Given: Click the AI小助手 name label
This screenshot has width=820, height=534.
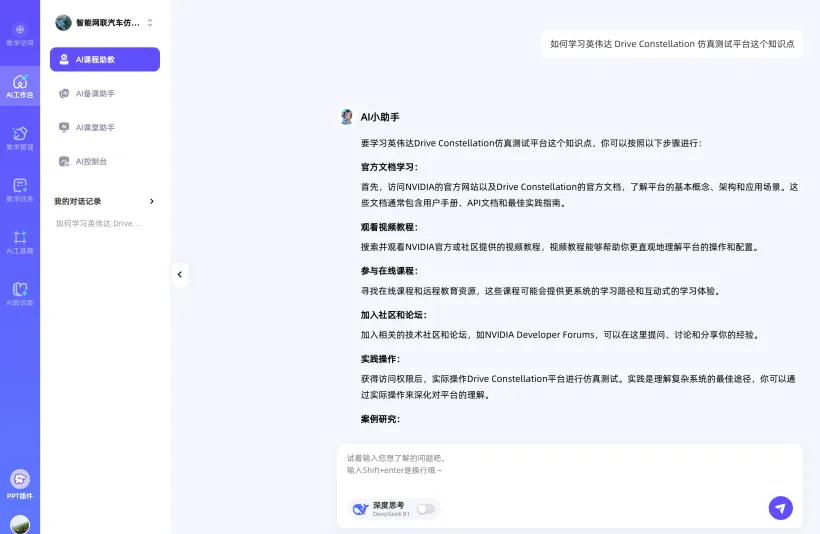Looking at the screenshot, I should (380, 117).
